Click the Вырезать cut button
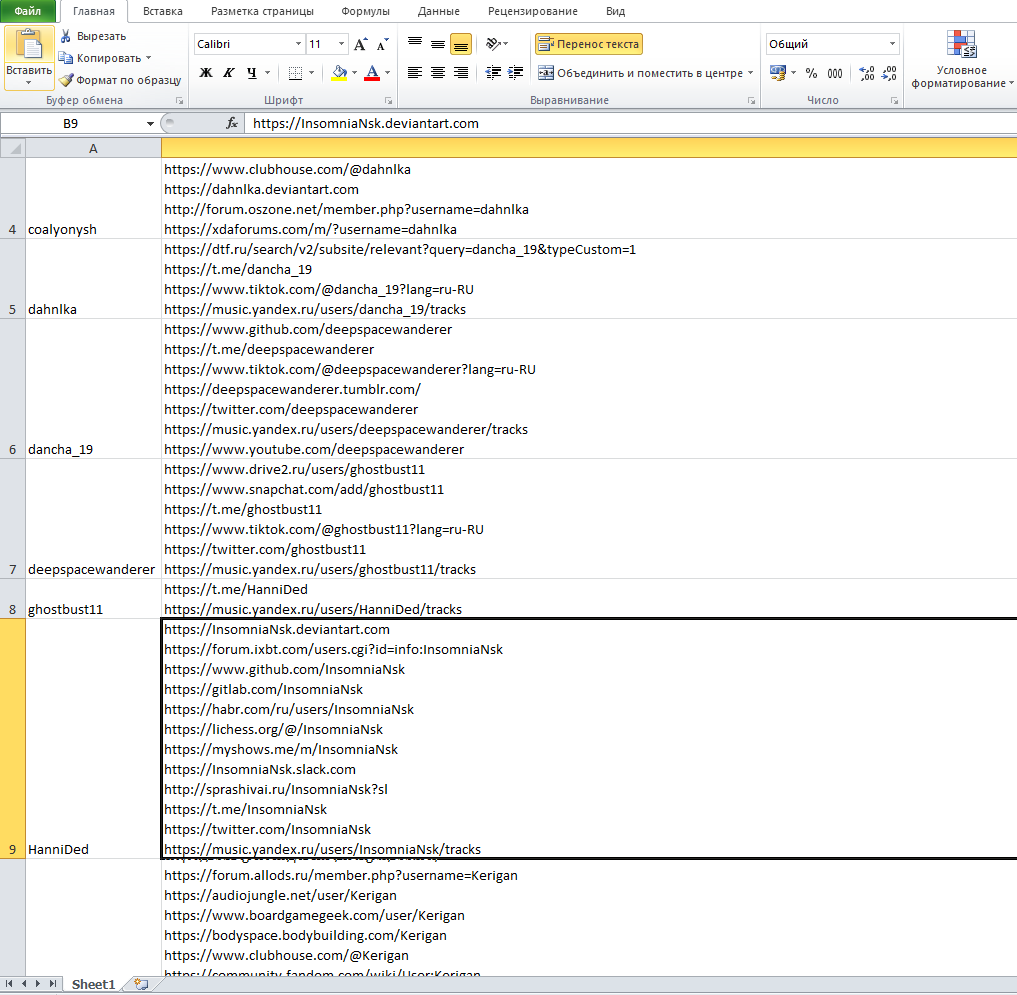Viewport: 1017px width, 995px height. click(x=93, y=36)
